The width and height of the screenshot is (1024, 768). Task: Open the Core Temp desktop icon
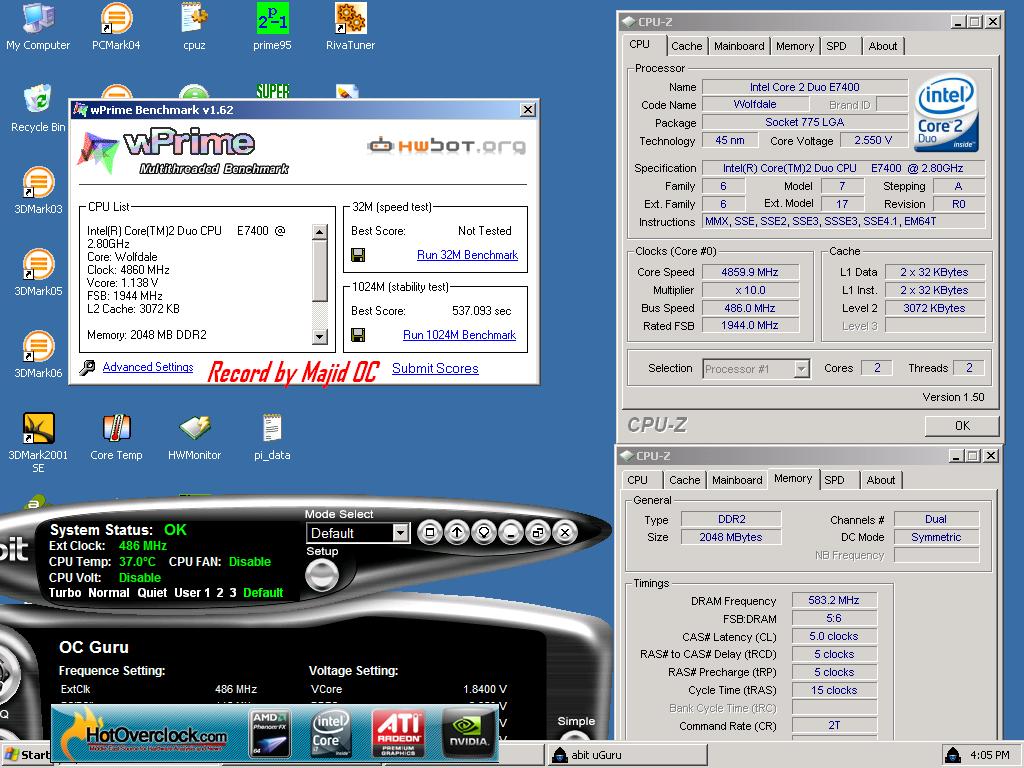pyautogui.click(x=116, y=436)
